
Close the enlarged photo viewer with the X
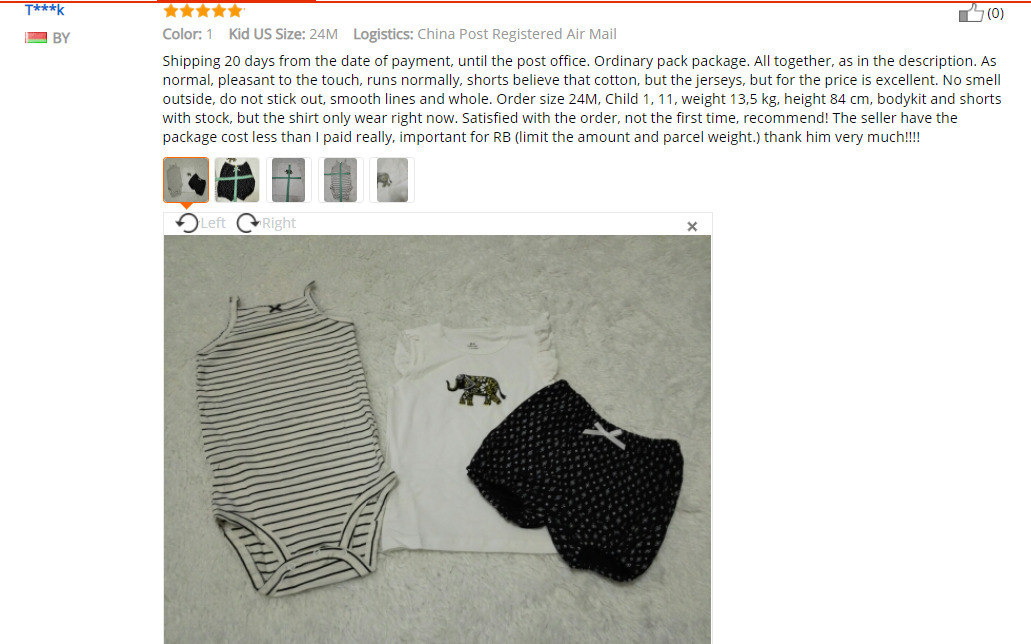692,226
